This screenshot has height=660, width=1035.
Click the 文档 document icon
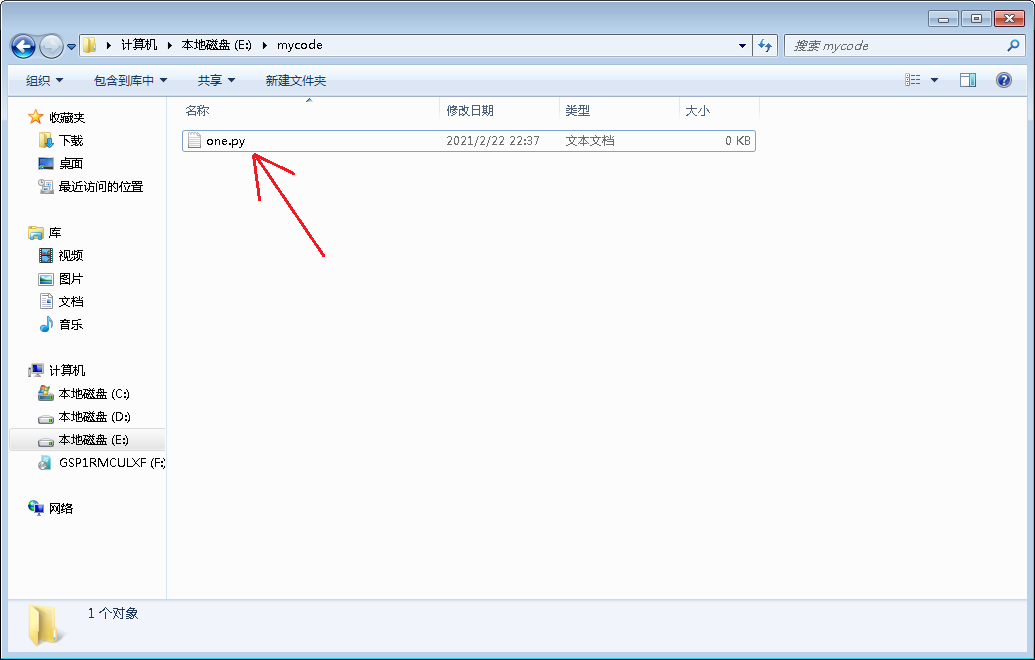pos(46,302)
